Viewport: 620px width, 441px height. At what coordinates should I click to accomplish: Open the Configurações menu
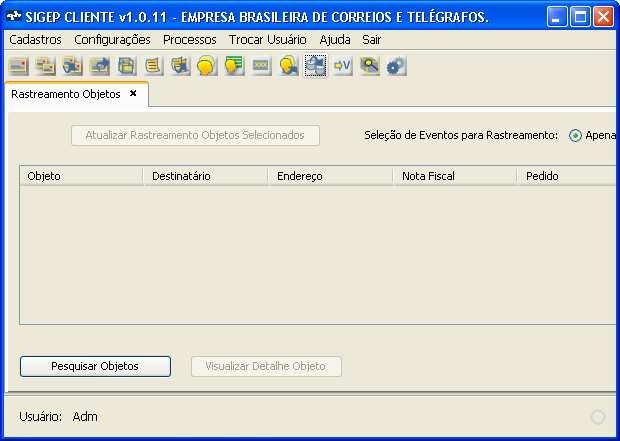pyautogui.click(x=112, y=40)
